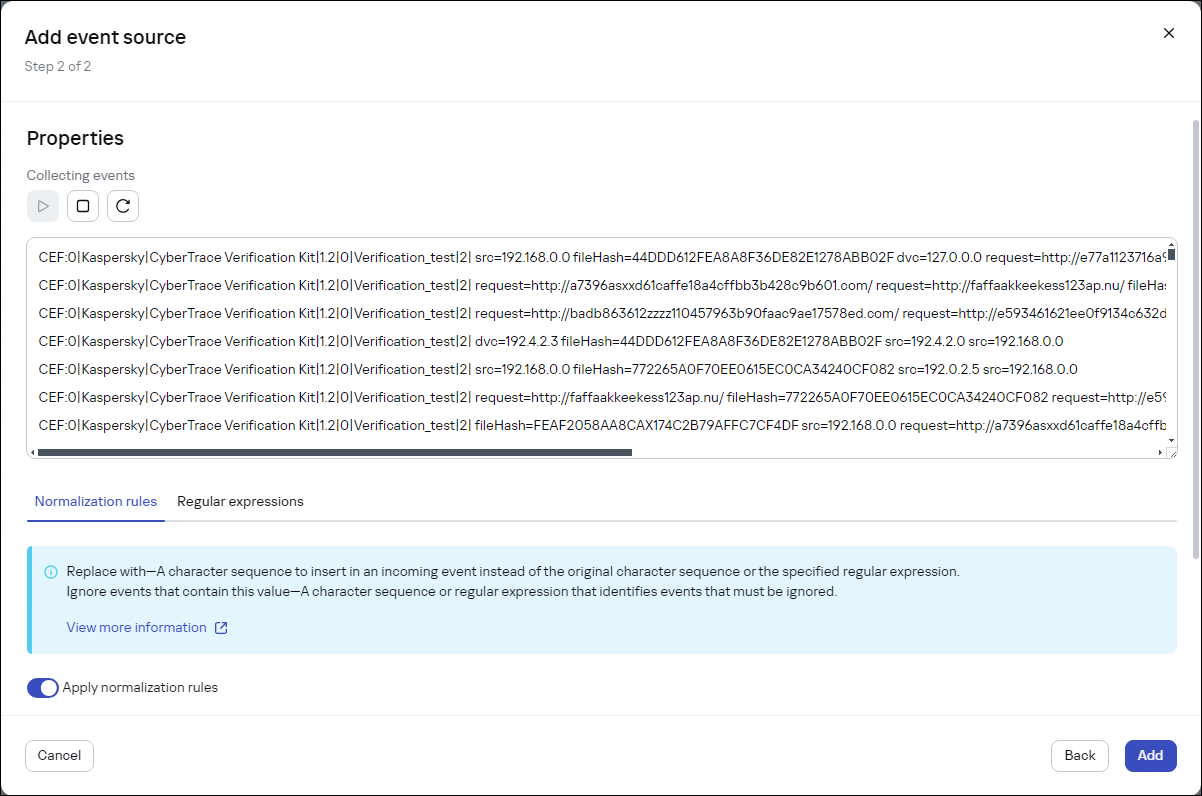This screenshot has height=796, width=1202.
Task: Close the Add event source dialog
Action: tap(1169, 33)
